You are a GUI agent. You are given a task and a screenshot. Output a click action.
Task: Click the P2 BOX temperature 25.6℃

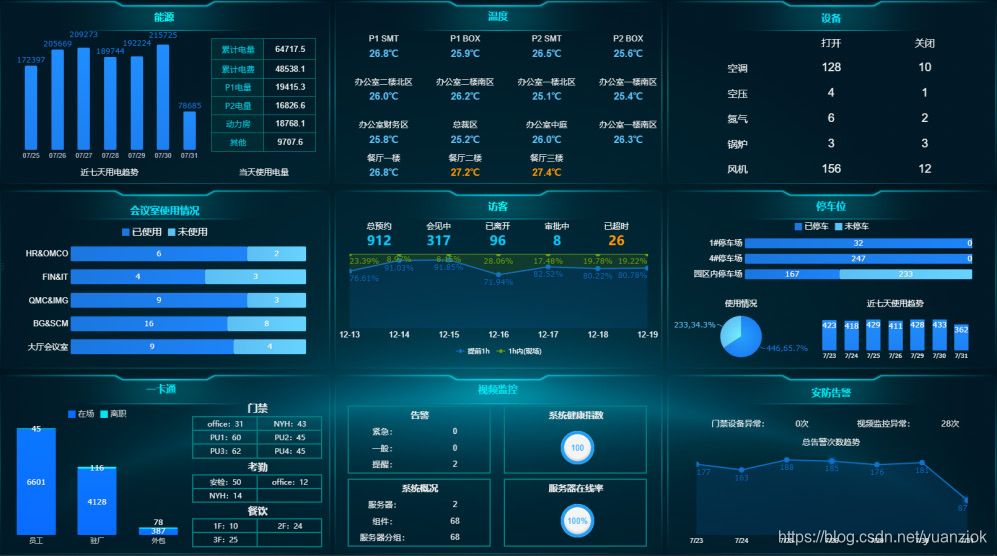pos(628,53)
